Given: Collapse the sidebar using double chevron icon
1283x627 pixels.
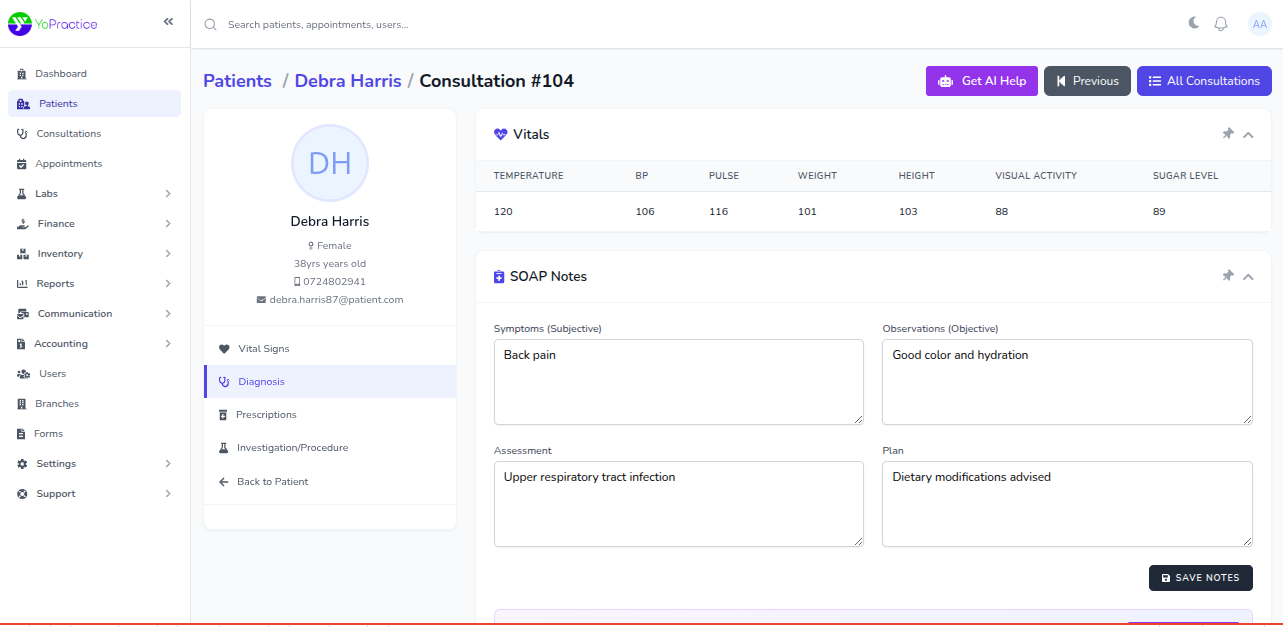Looking at the screenshot, I should [168, 22].
